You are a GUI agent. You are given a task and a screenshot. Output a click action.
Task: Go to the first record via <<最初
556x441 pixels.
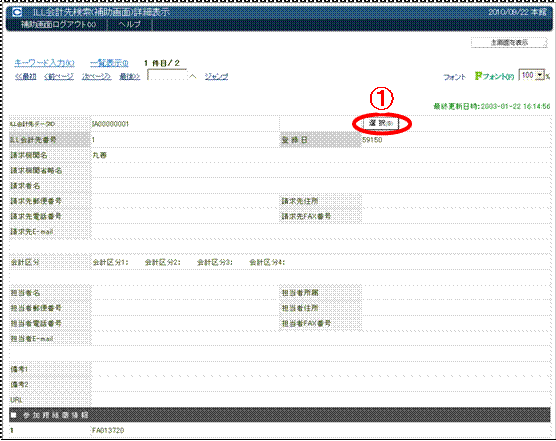coord(26,76)
